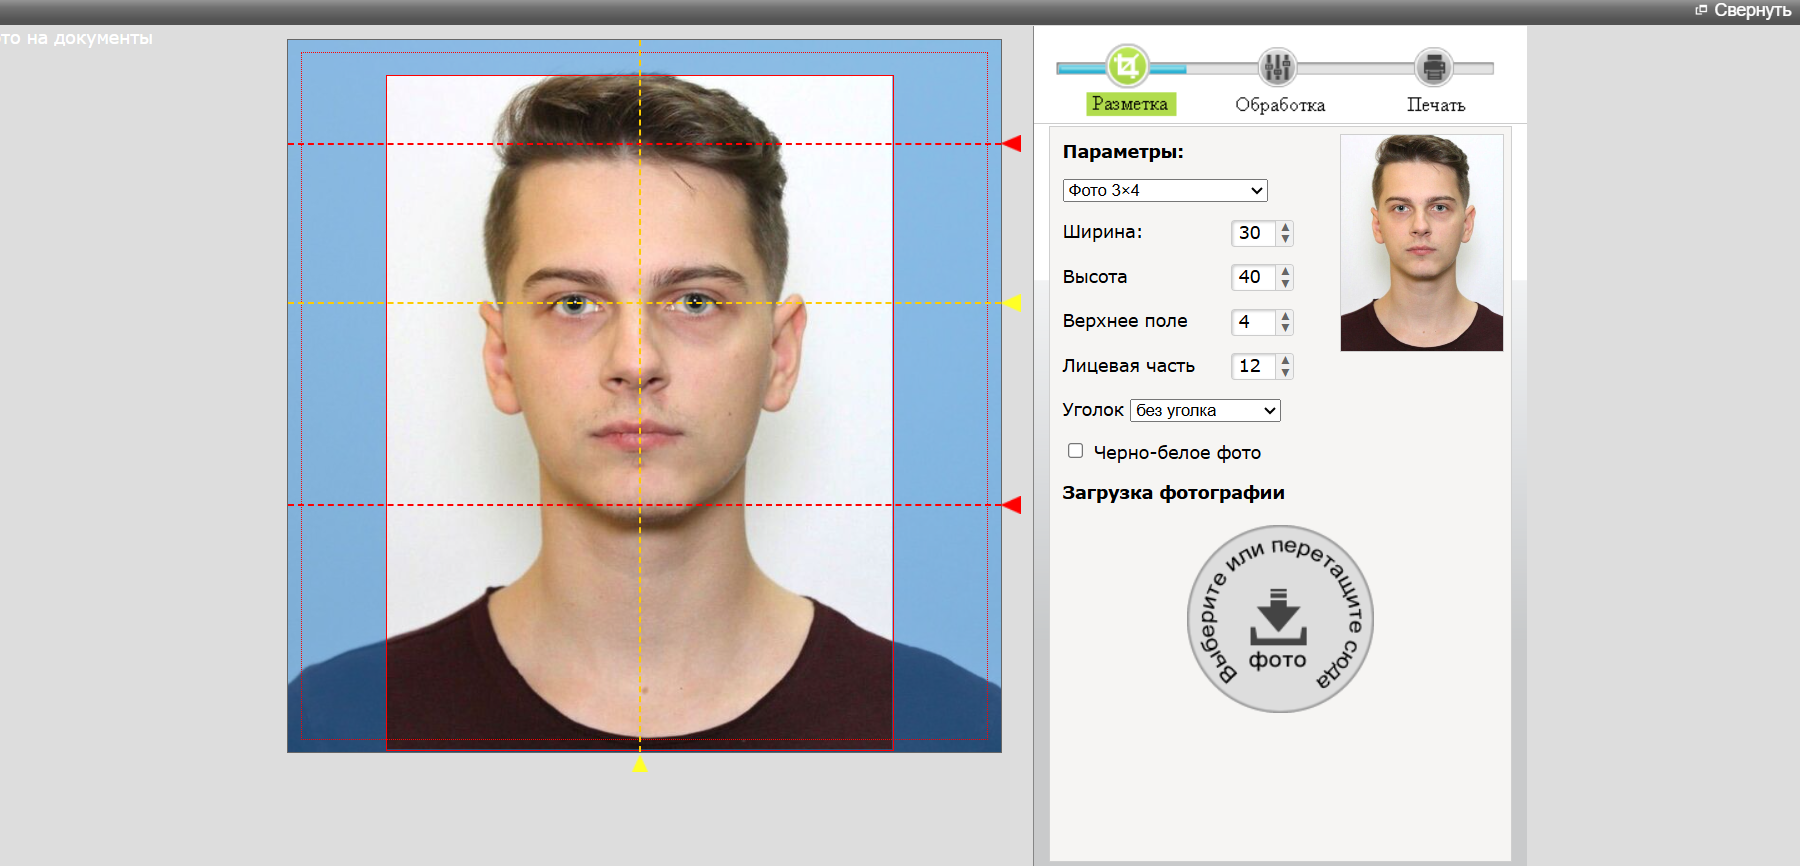Switch to the Разметка tab label
The width and height of the screenshot is (1800, 866).
click(1130, 104)
